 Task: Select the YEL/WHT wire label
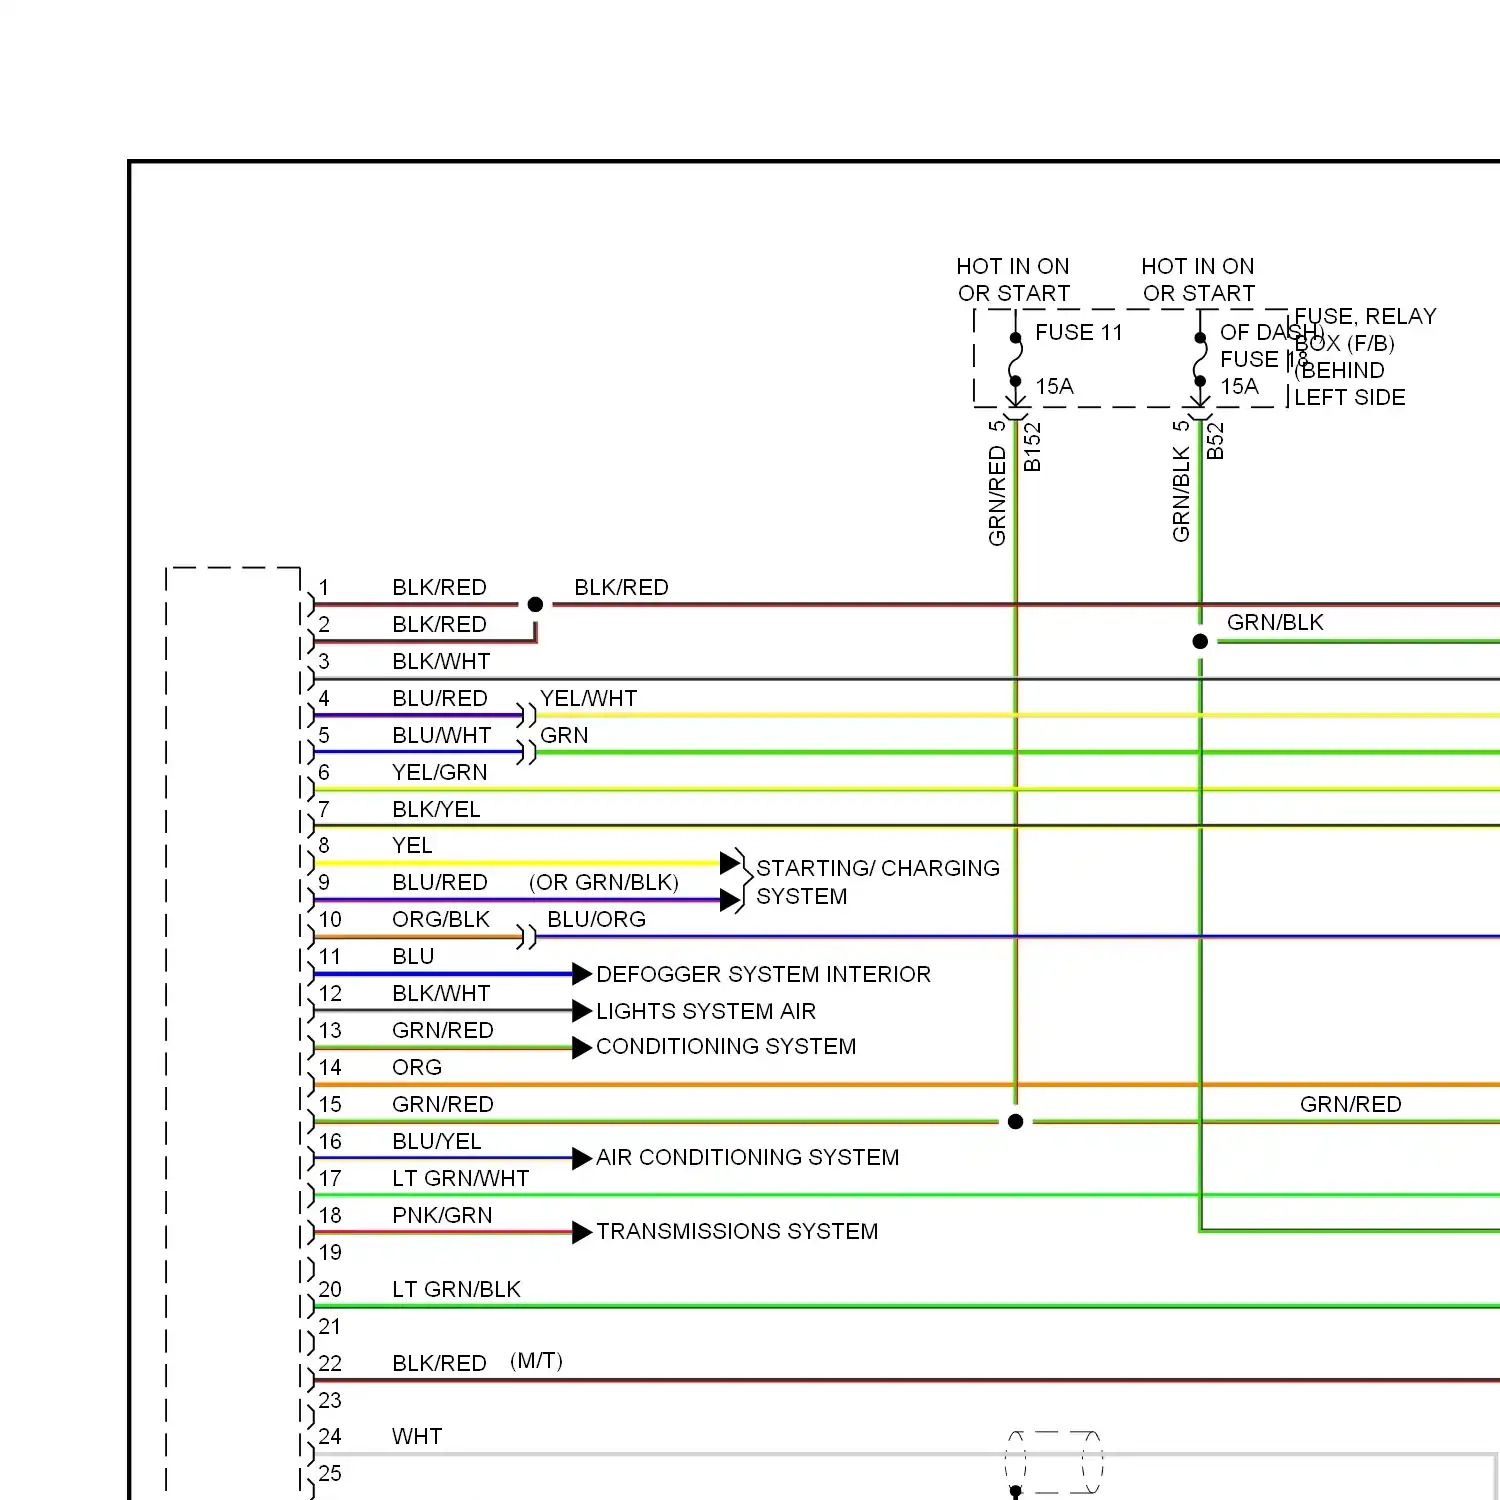point(588,698)
